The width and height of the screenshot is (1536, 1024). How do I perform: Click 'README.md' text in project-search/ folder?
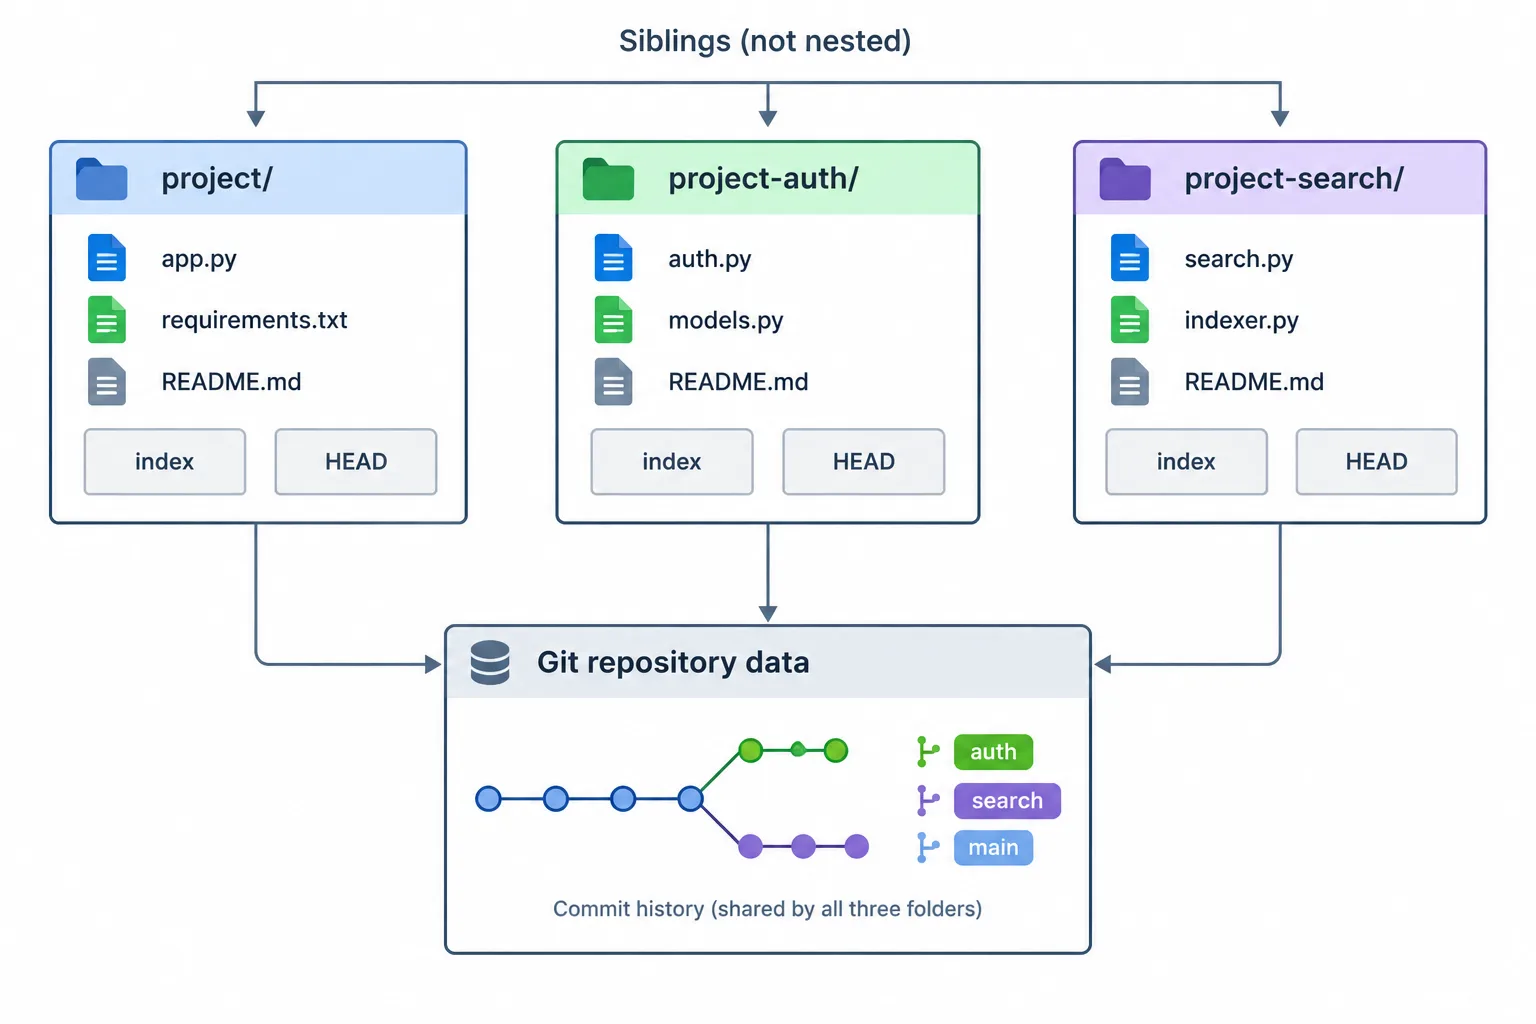pyautogui.click(x=1254, y=382)
